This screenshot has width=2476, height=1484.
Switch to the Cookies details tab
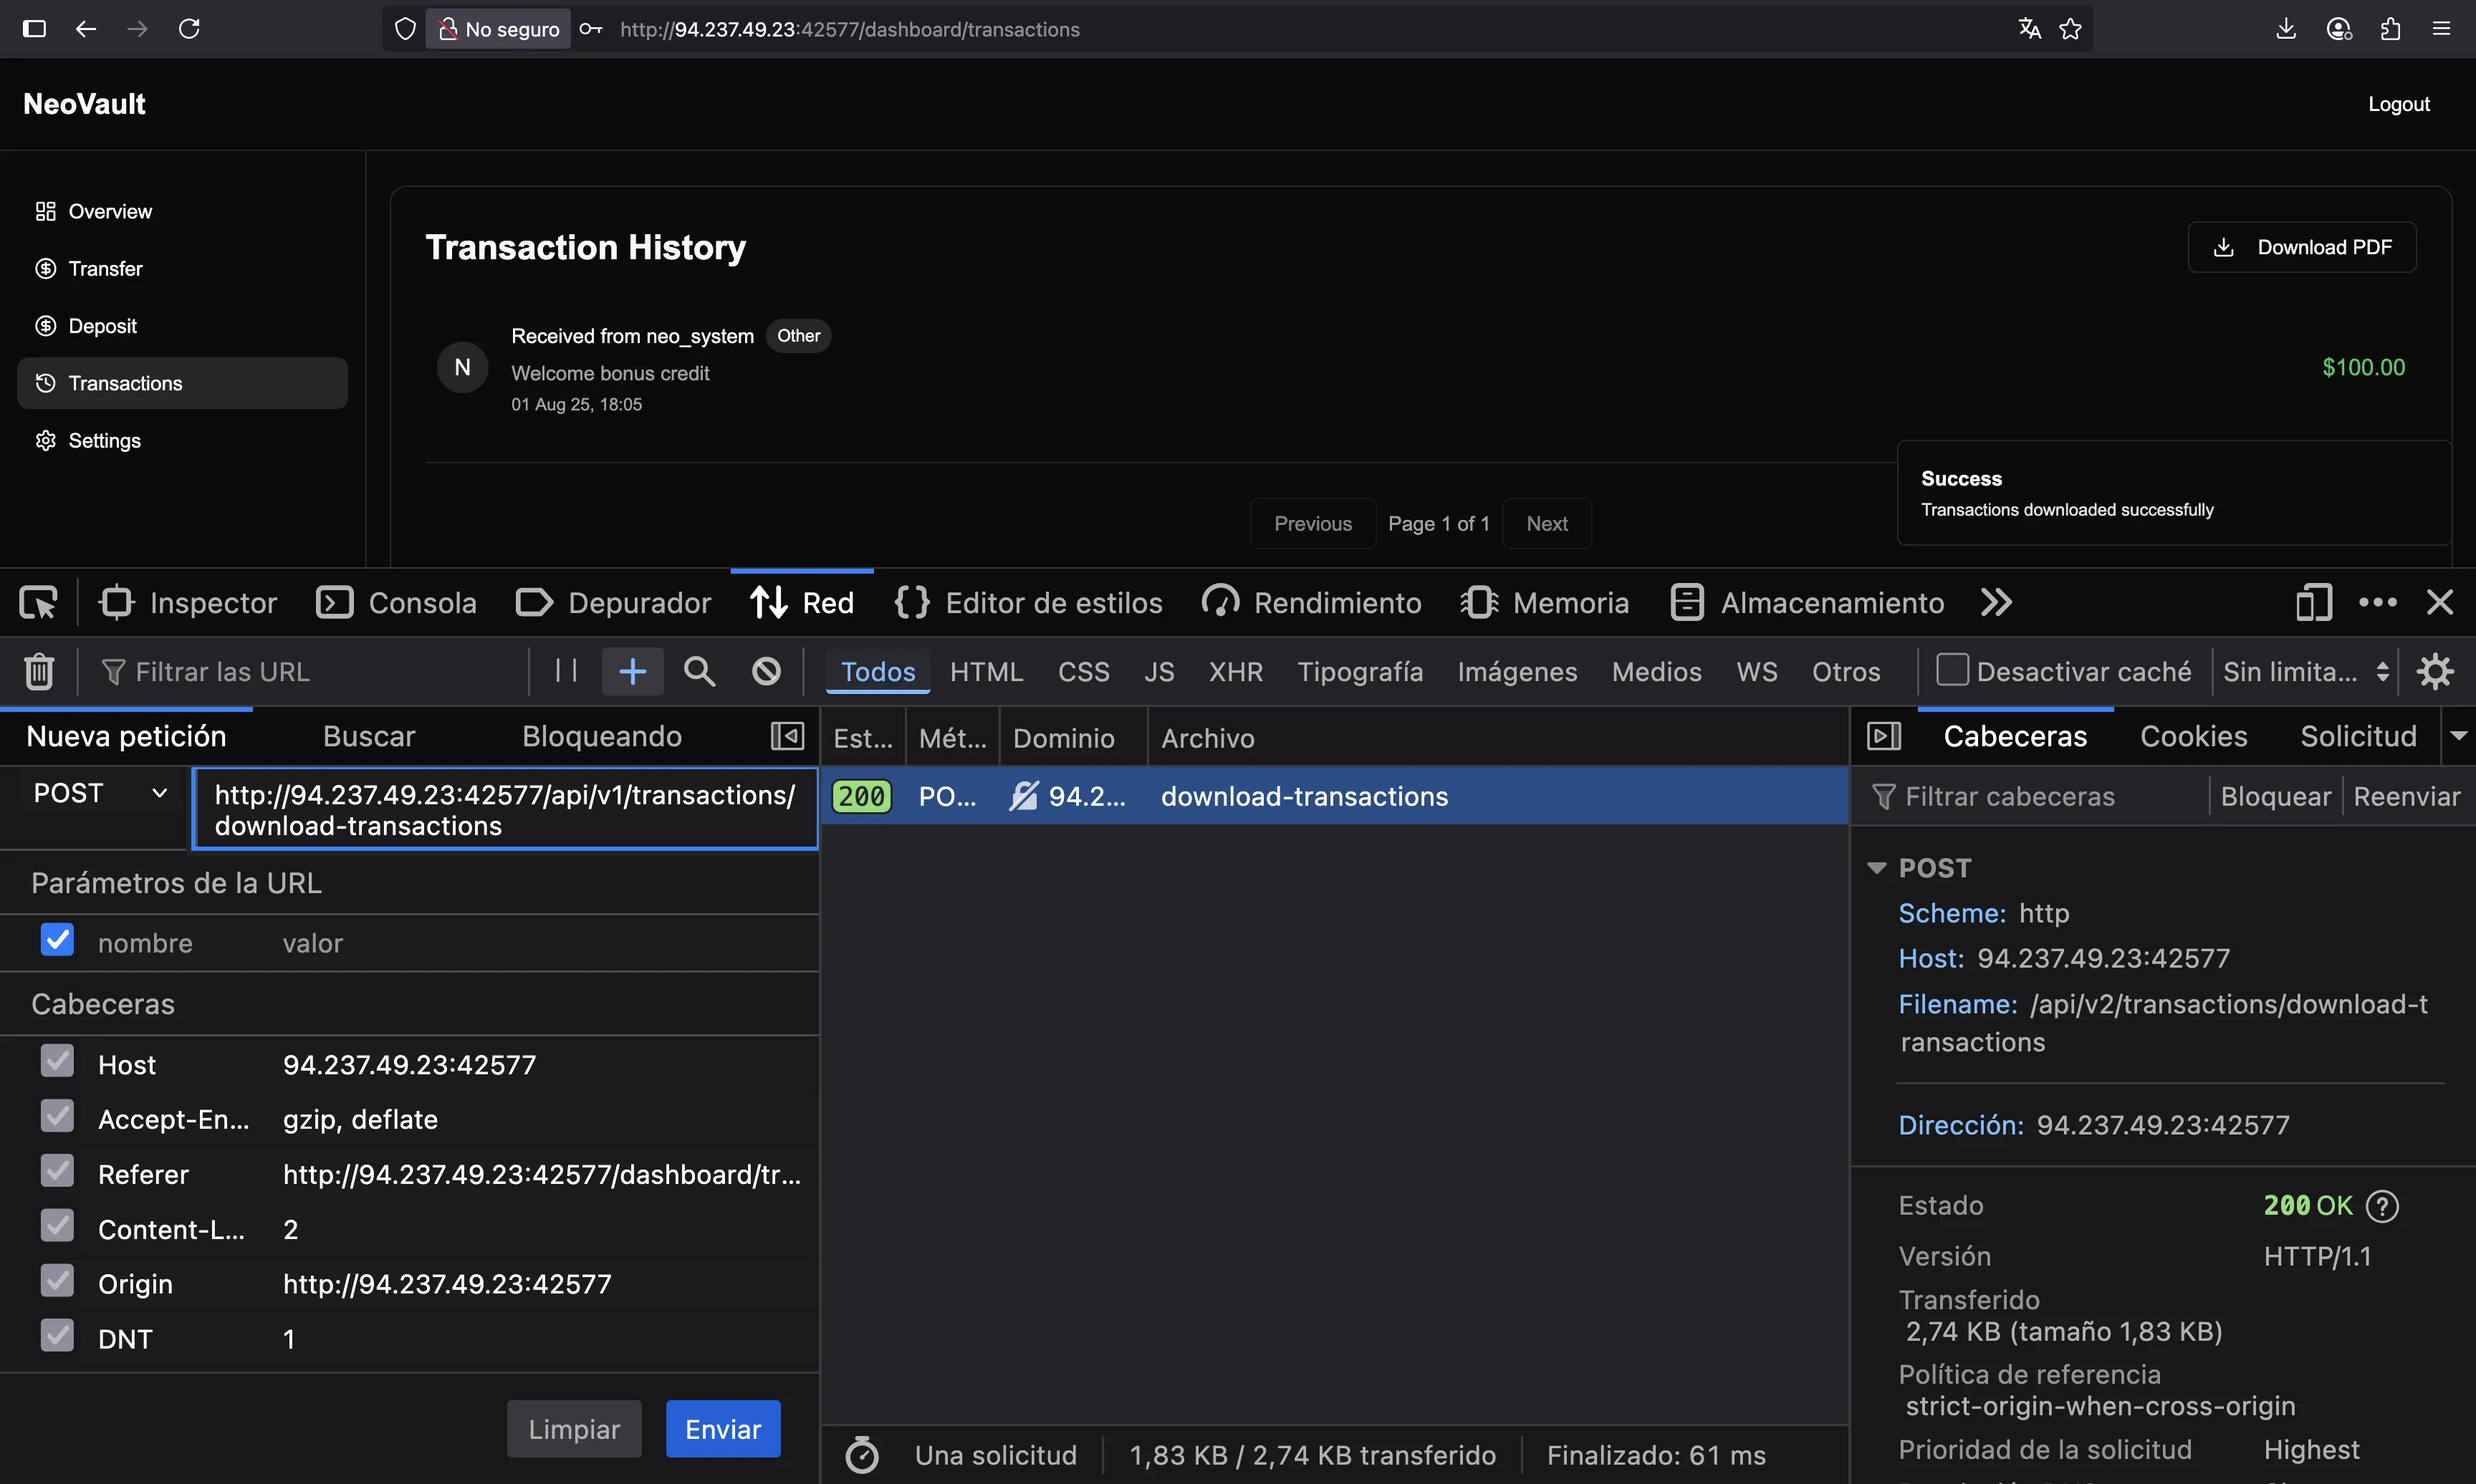tap(2193, 737)
